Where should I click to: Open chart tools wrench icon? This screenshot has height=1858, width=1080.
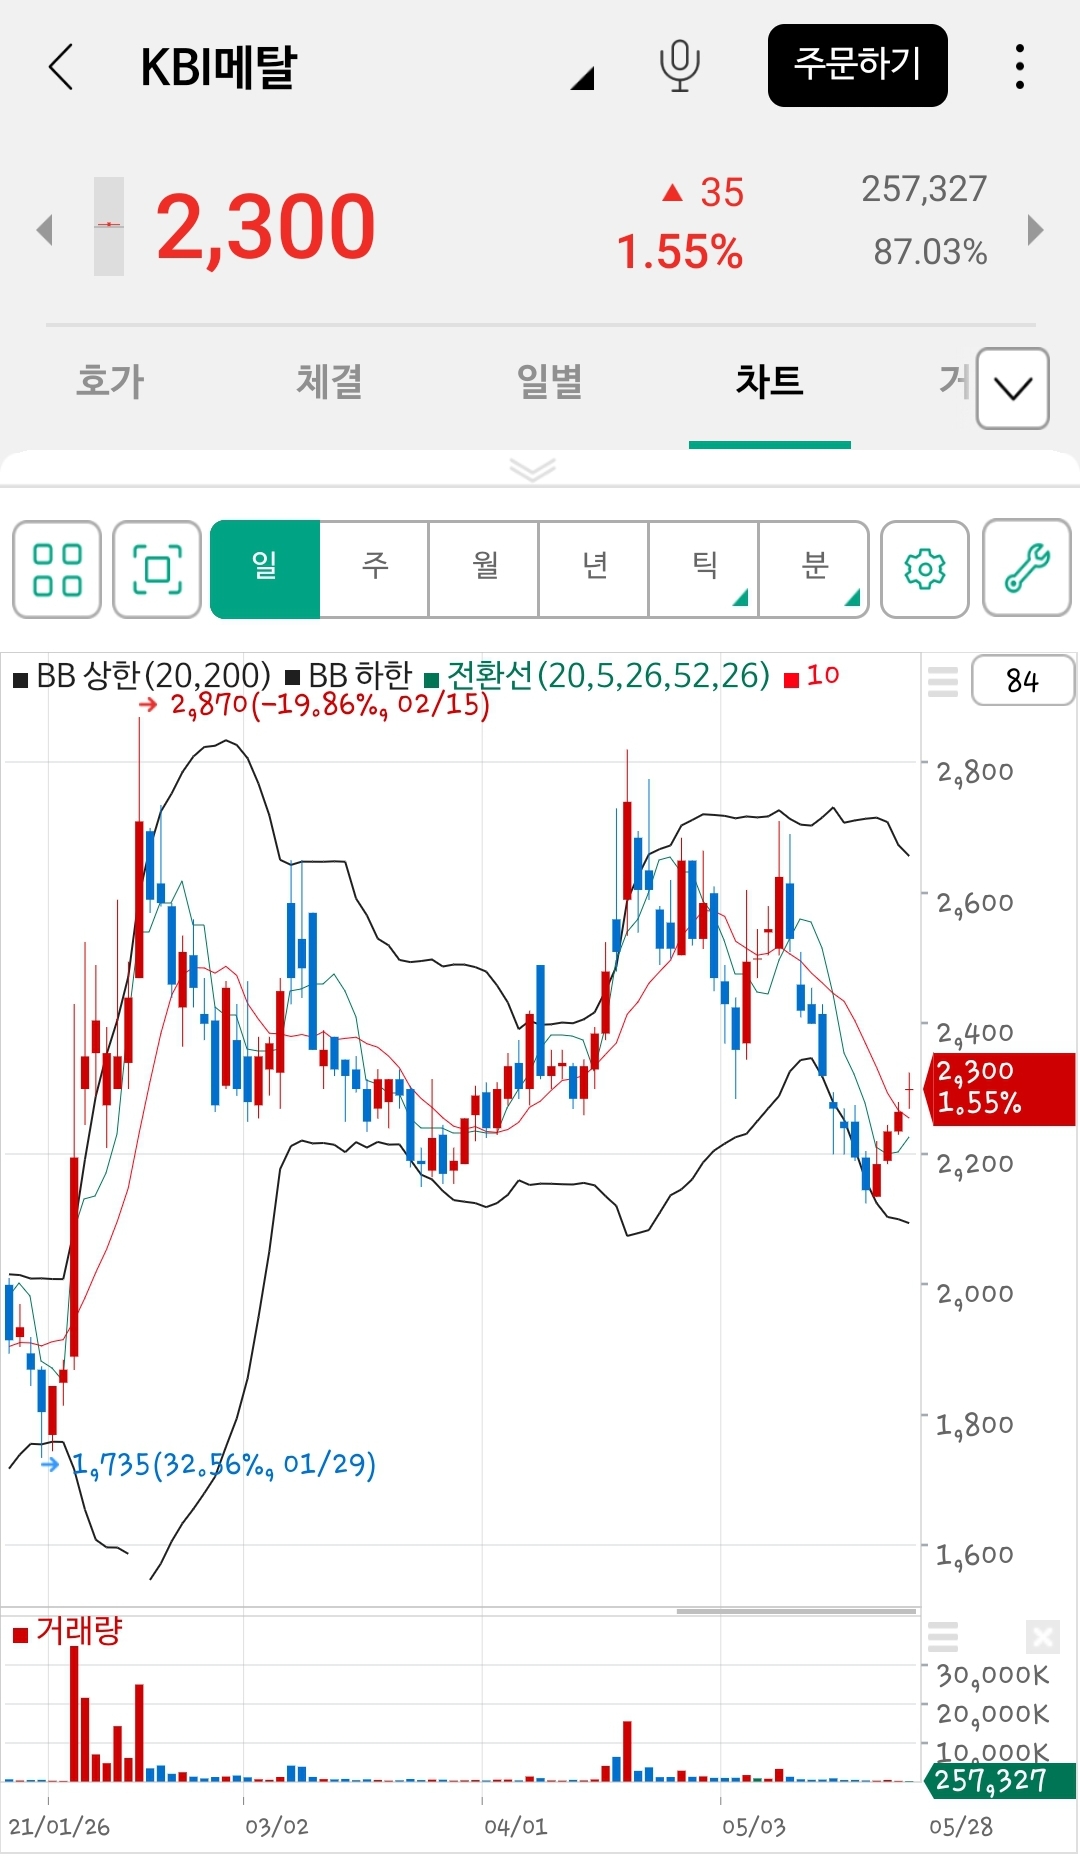tap(1027, 568)
